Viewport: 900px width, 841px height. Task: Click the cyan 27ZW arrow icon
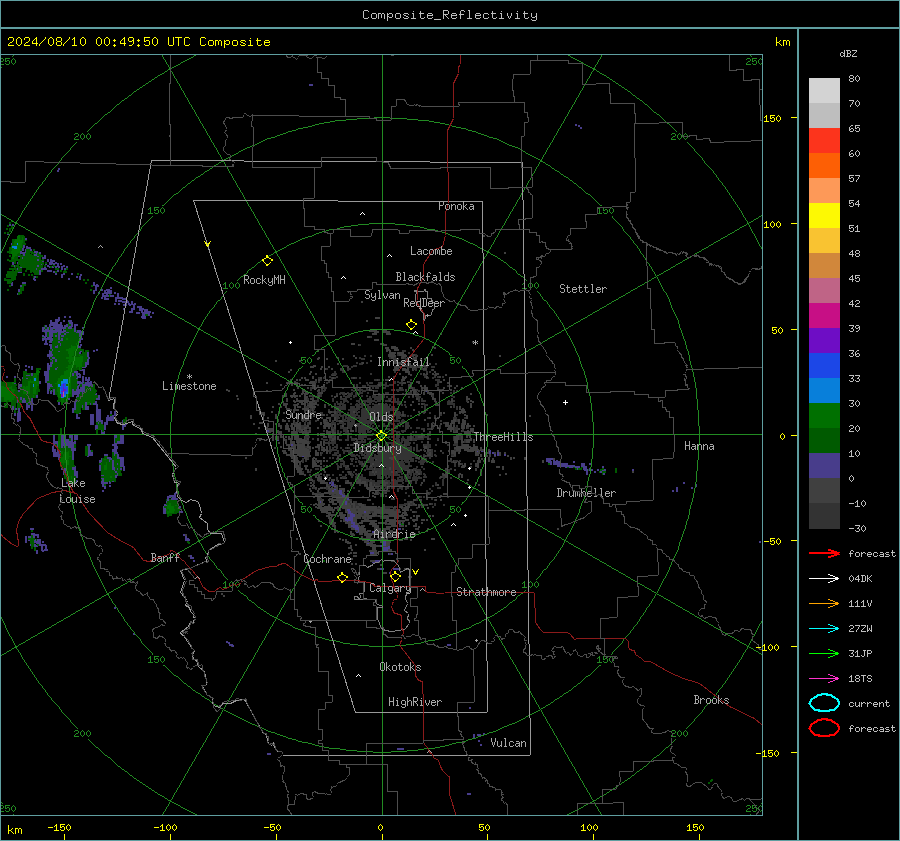click(x=824, y=629)
